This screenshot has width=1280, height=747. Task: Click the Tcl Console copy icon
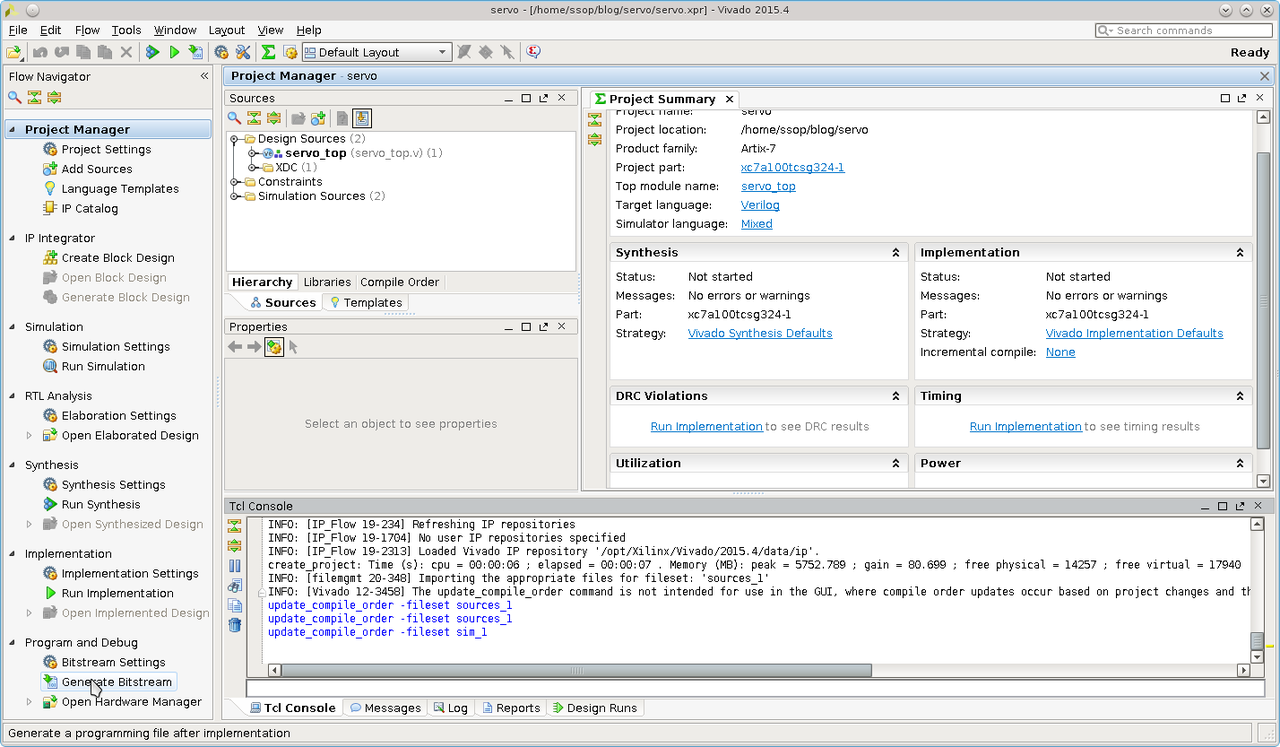point(235,605)
